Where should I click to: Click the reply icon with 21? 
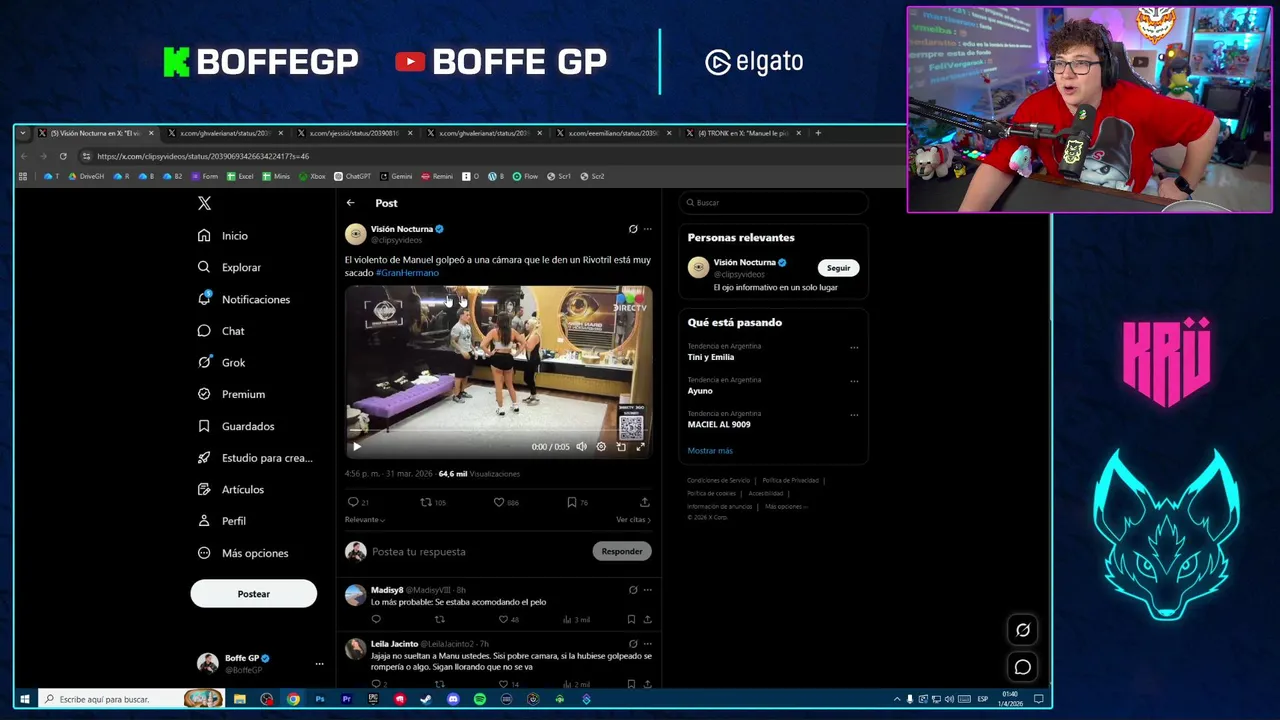coord(358,502)
